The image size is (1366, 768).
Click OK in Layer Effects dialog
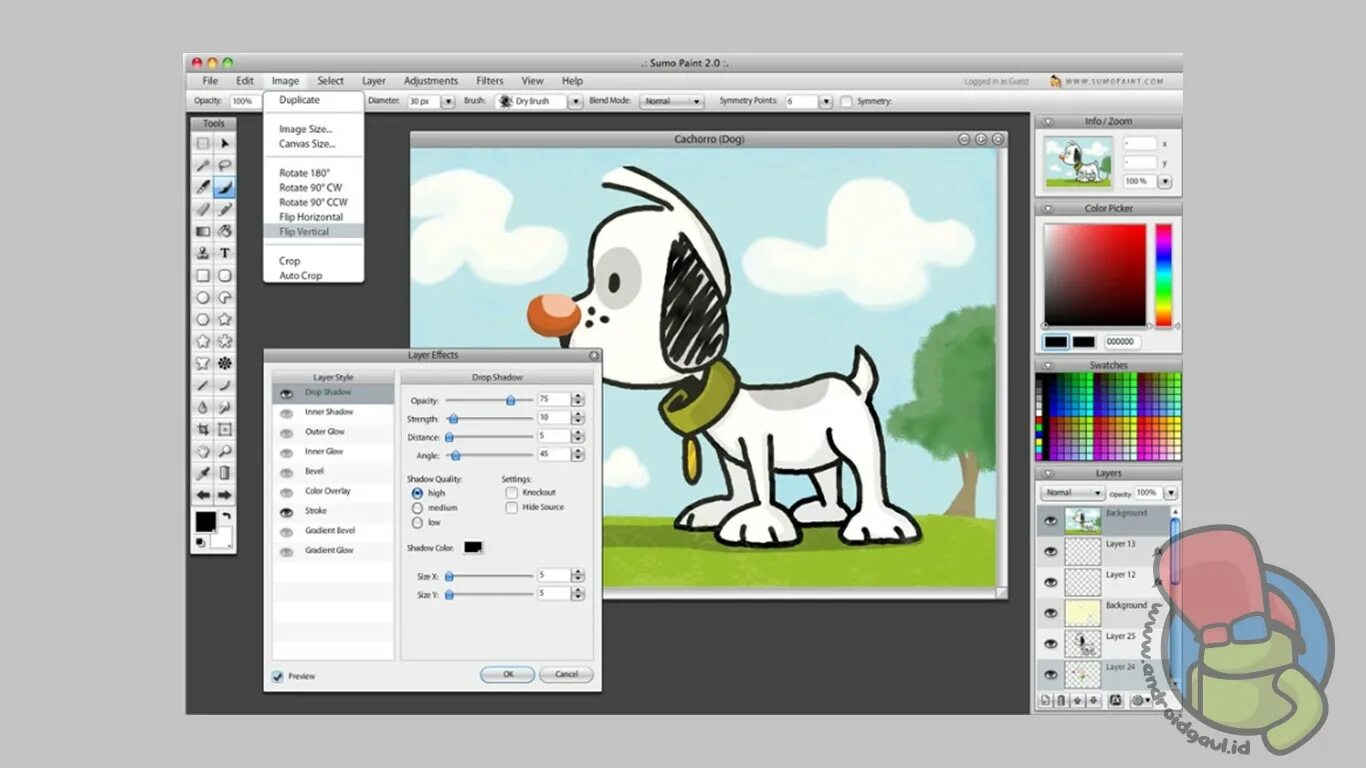click(x=507, y=674)
